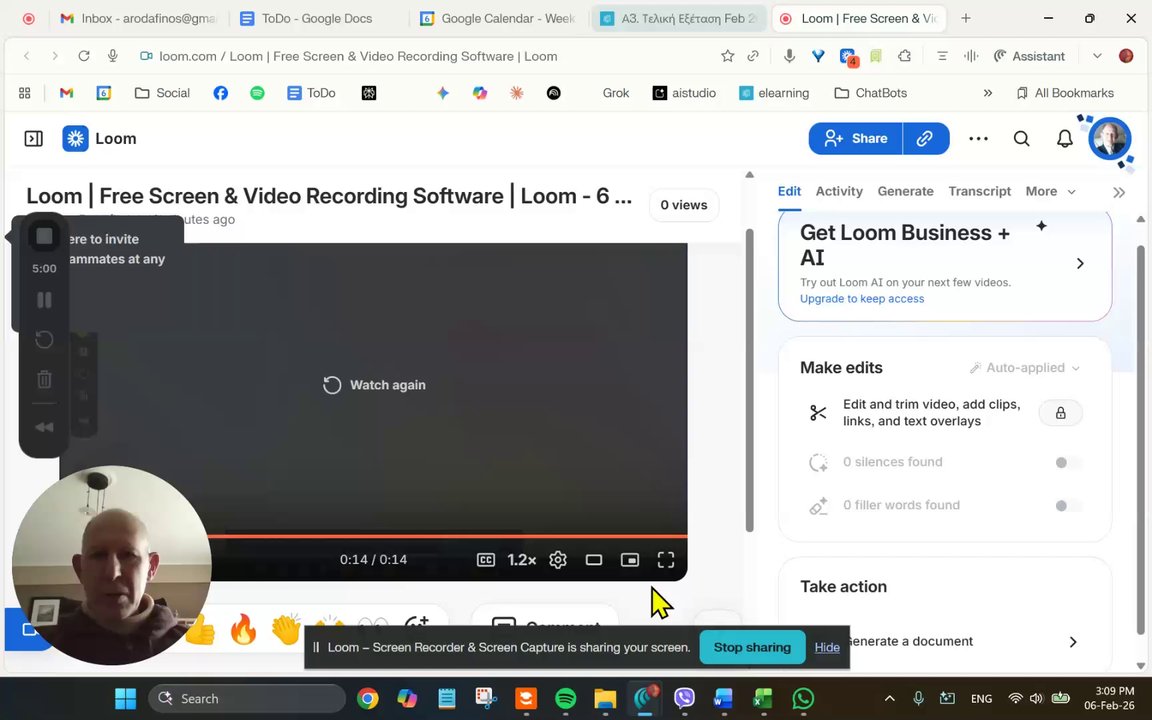Expand Get Loom Business + AI card arrow
This screenshot has height=720, width=1152.
(x=1080, y=263)
